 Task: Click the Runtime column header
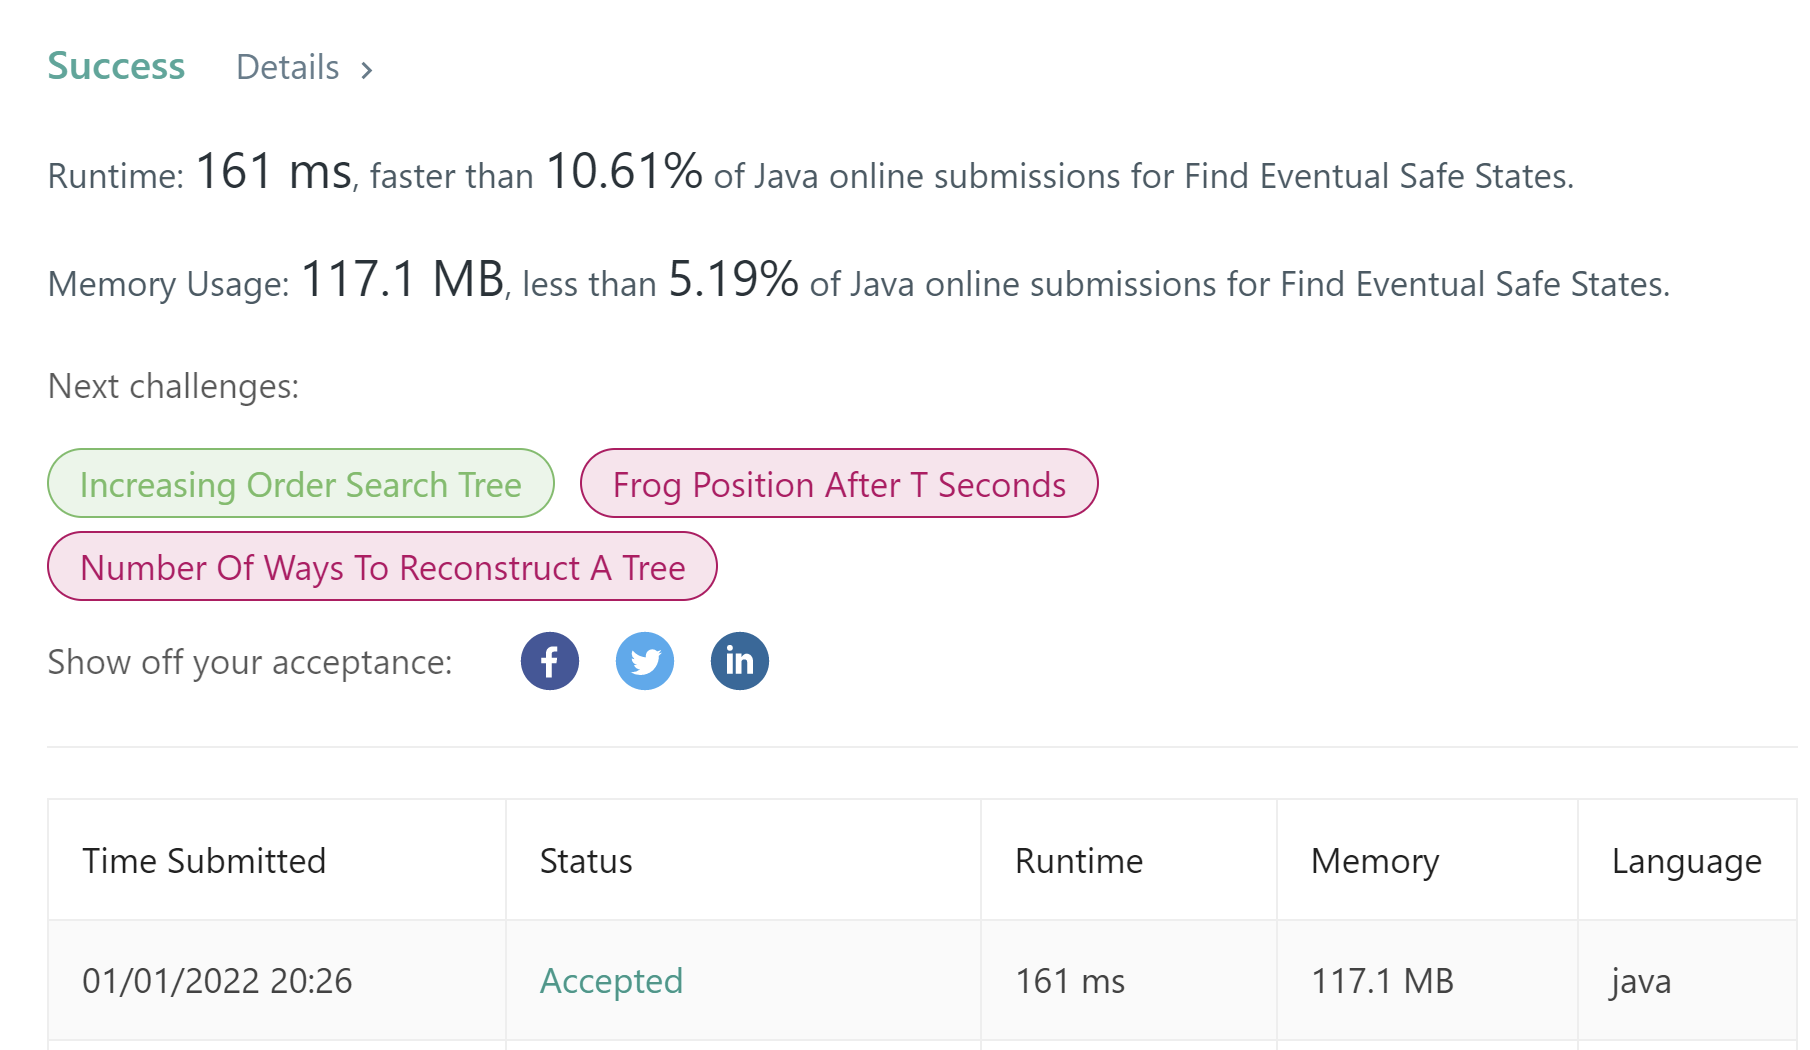[x=1078, y=861]
